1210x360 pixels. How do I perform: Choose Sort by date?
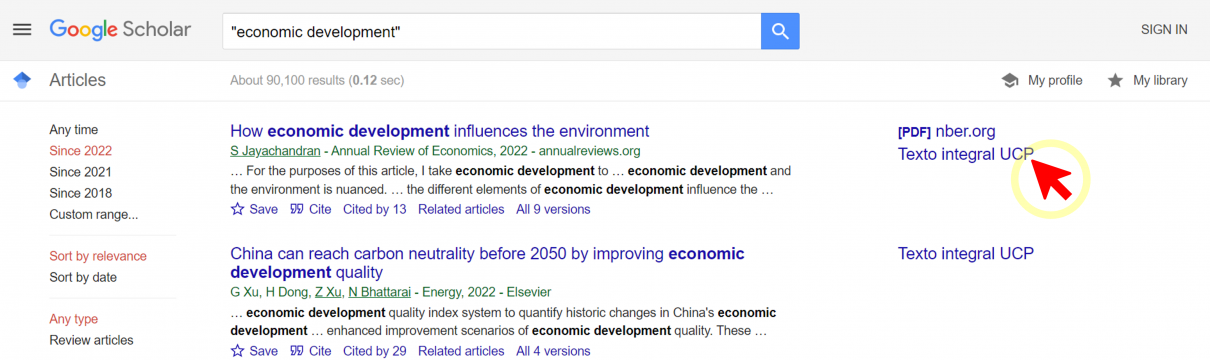83,277
